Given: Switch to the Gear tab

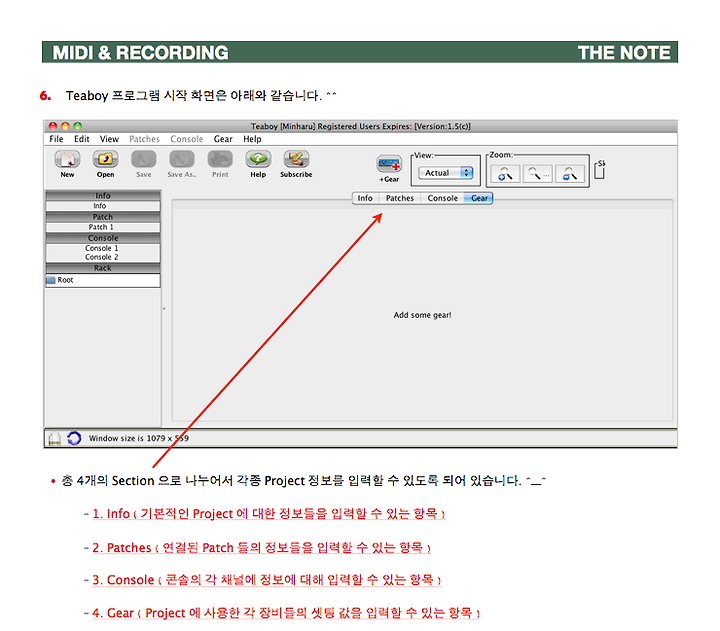Looking at the screenshot, I should (479, 198).
